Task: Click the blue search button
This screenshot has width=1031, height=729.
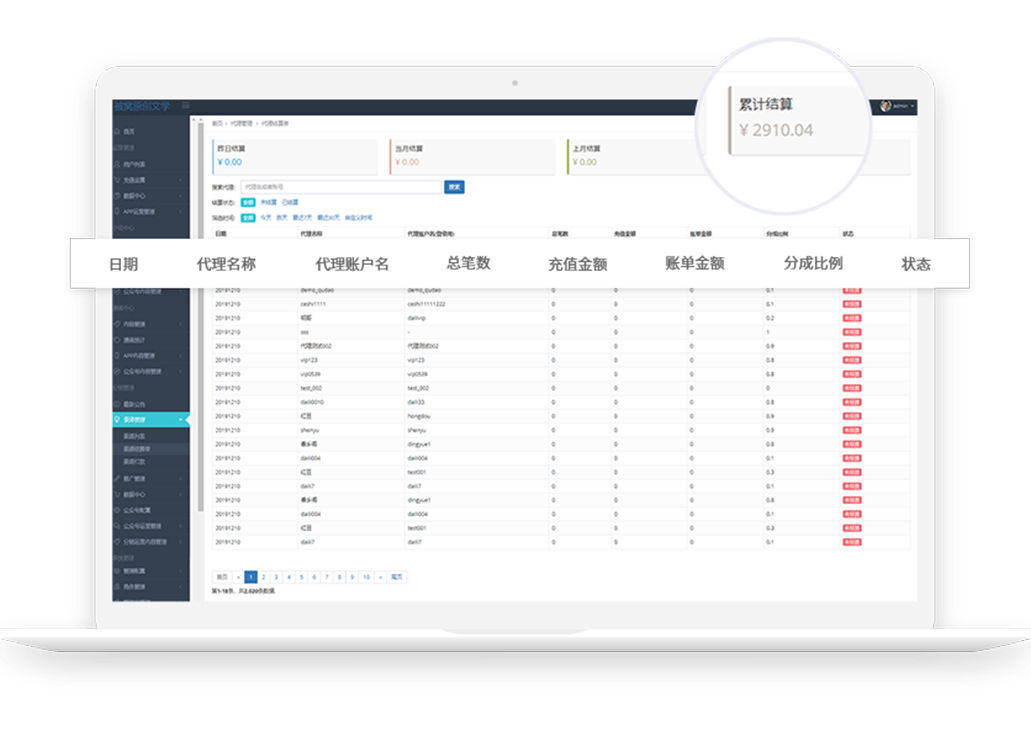Action: (x=454, y=187)
